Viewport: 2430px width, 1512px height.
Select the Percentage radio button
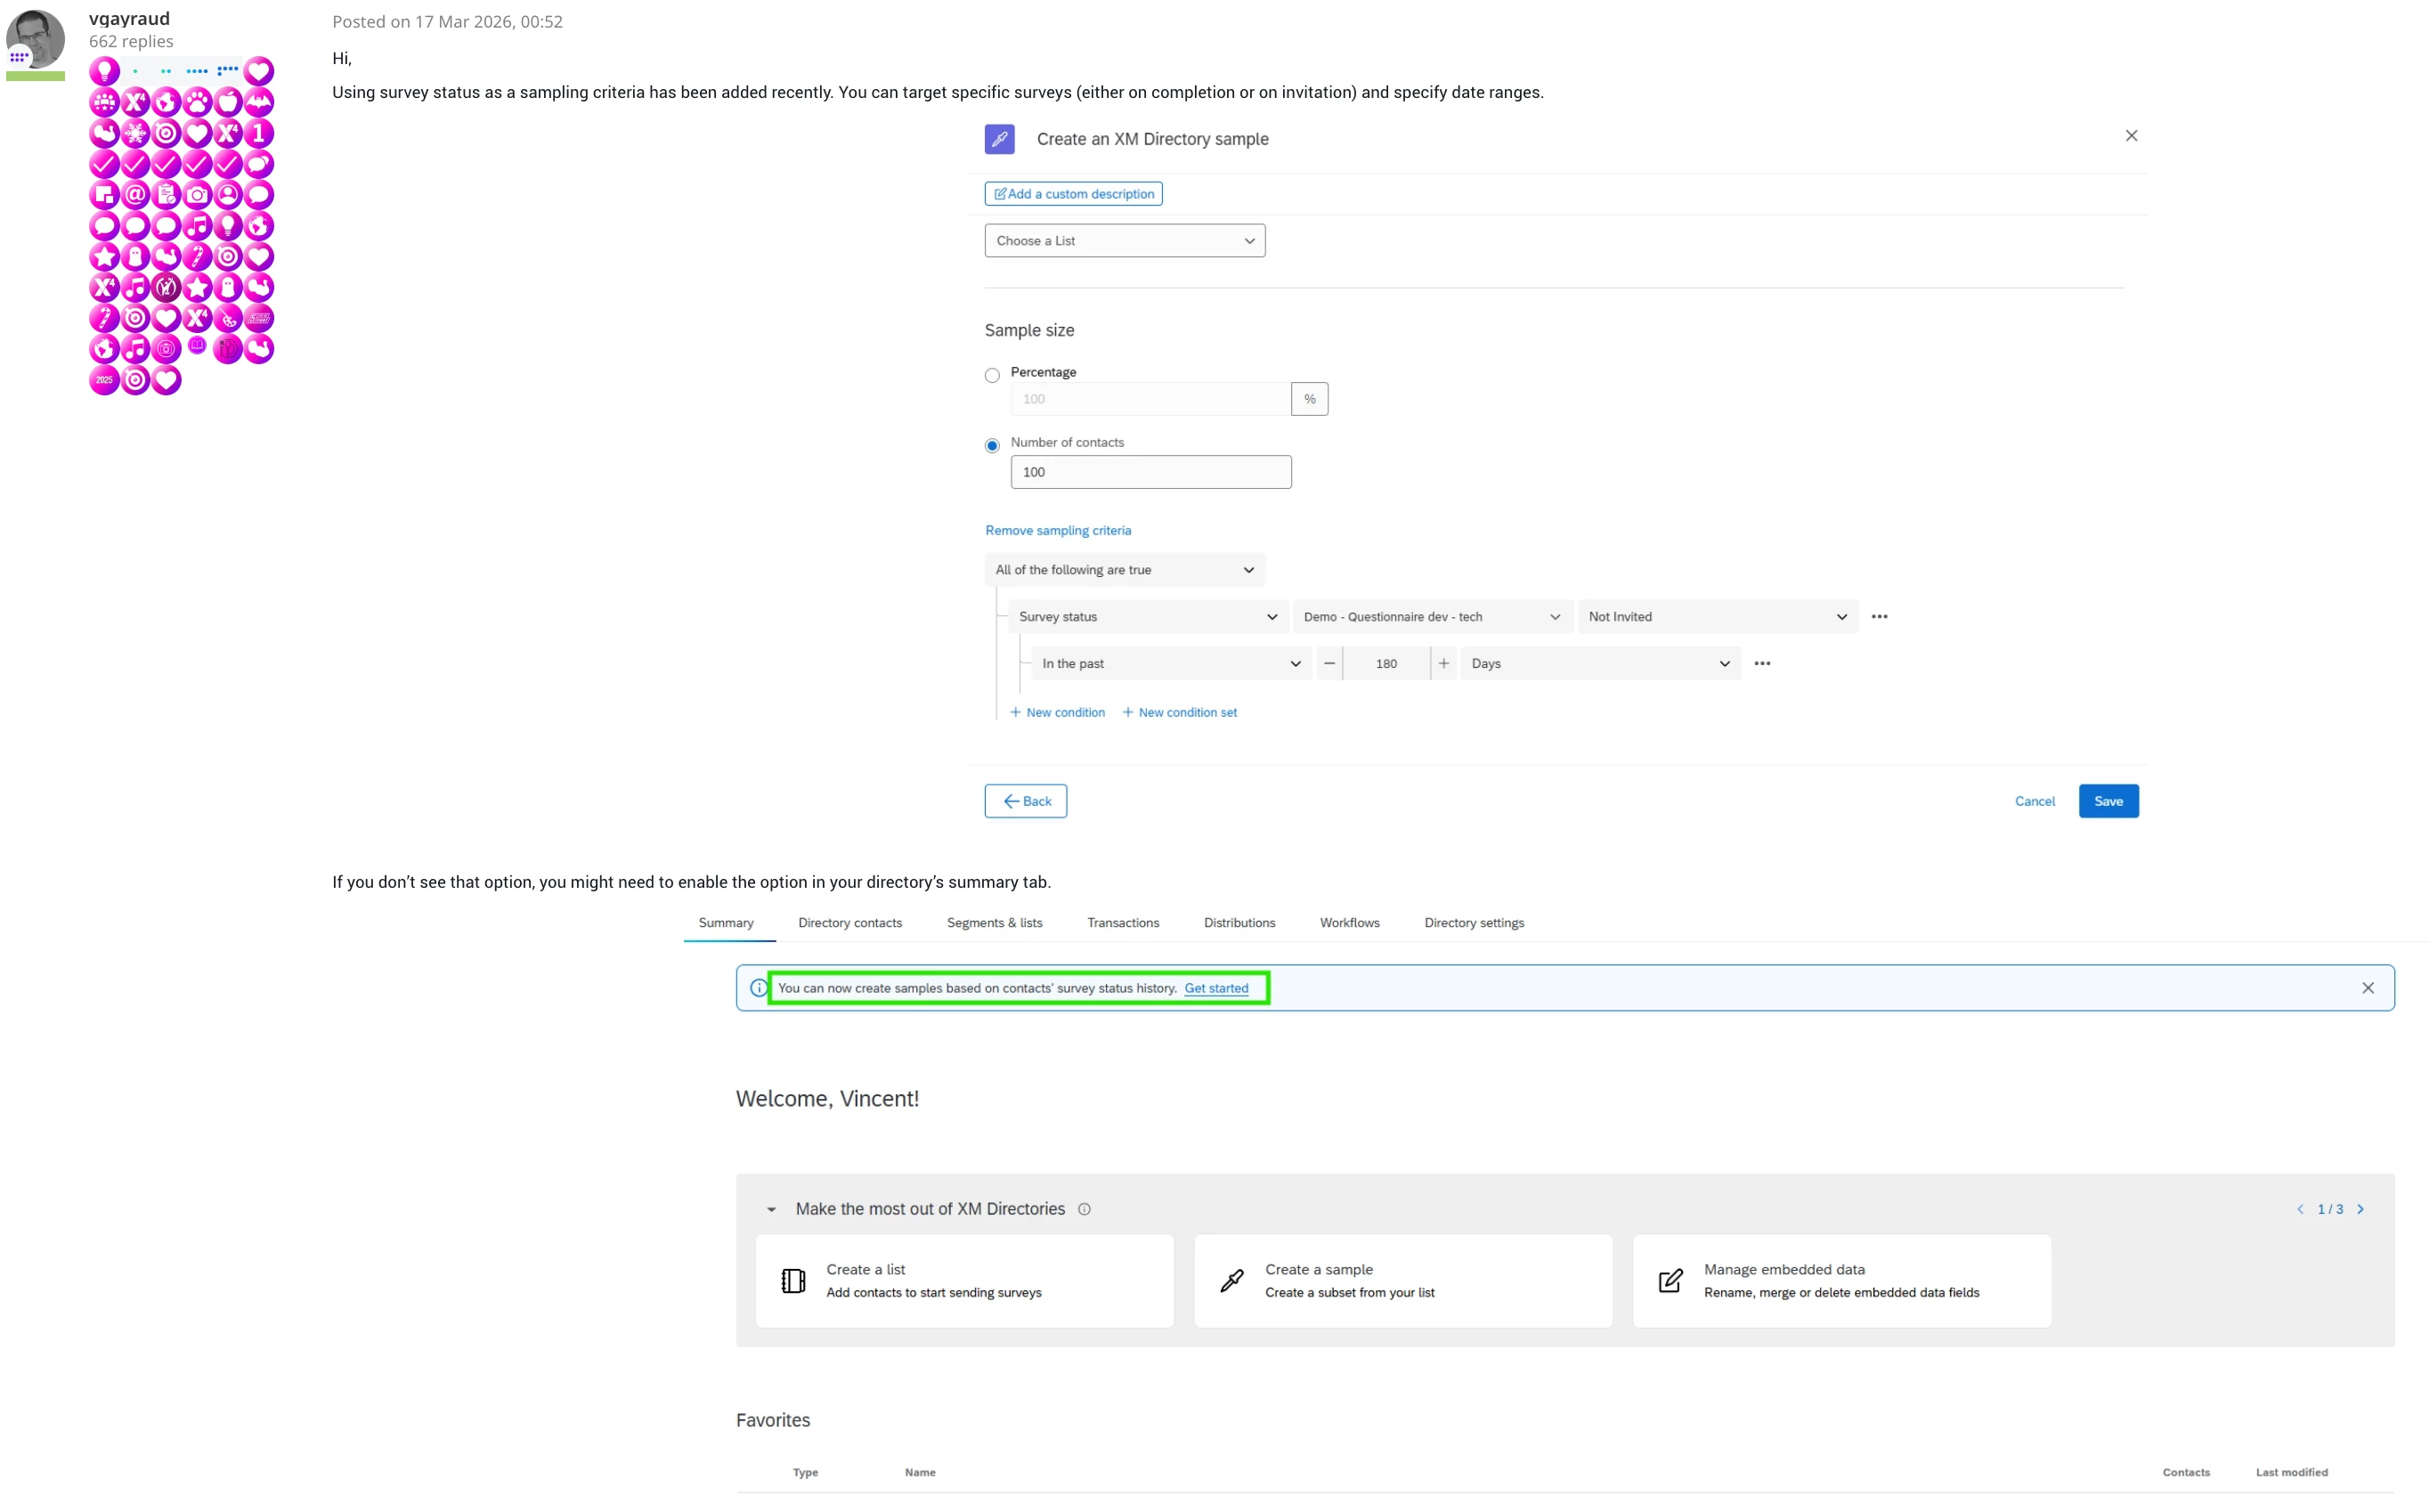(992, 376)
